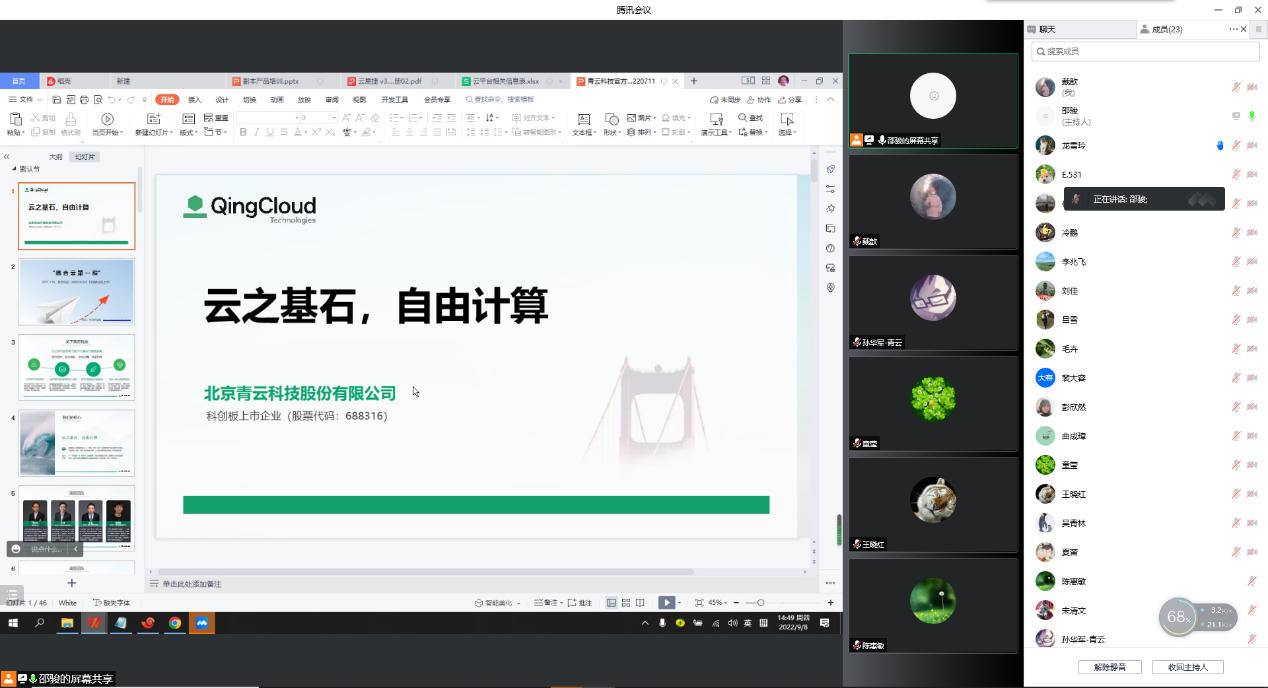The width and height of the screenshot is (1268, 688).
Task: Open Chrome from the taskbar
Action: coord(175,623)
